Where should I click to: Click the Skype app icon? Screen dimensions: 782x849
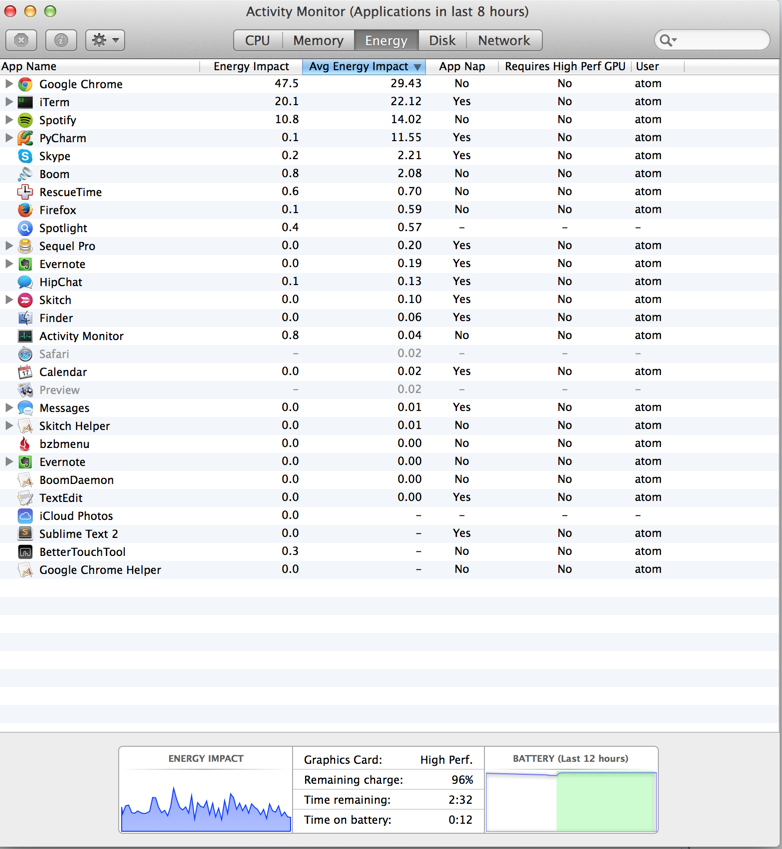tap(25, 156)
